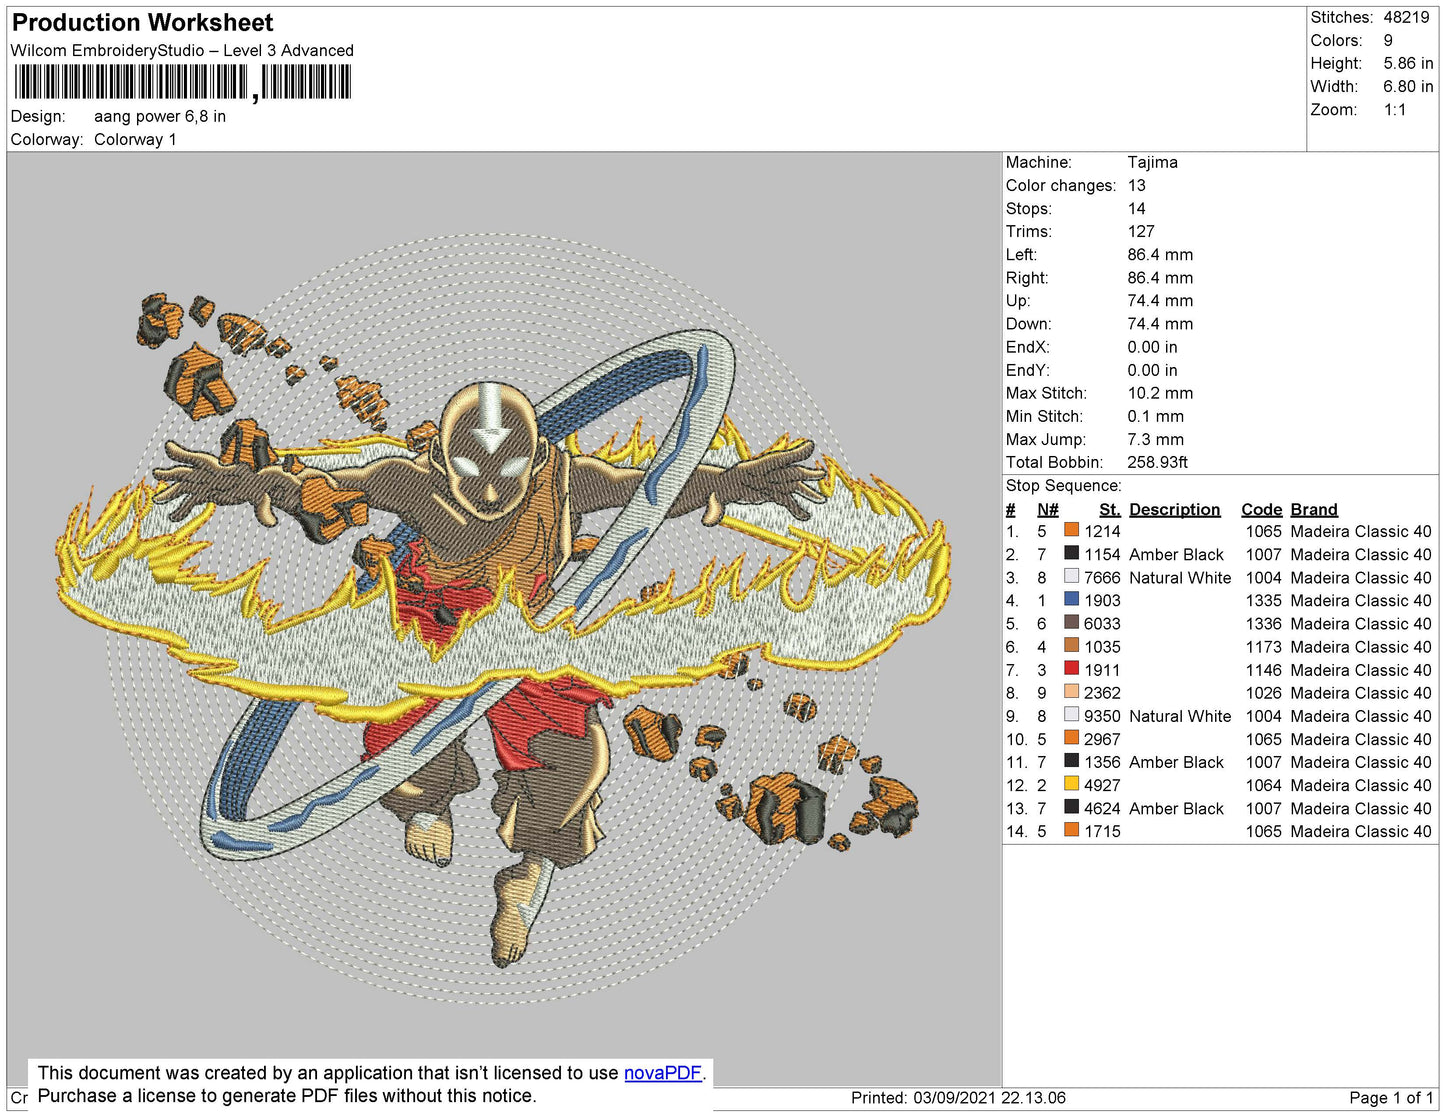This screenshot has width=1445, height=1117.
Task: Click the trims value '127'
Action: [x=1141, y=231]
